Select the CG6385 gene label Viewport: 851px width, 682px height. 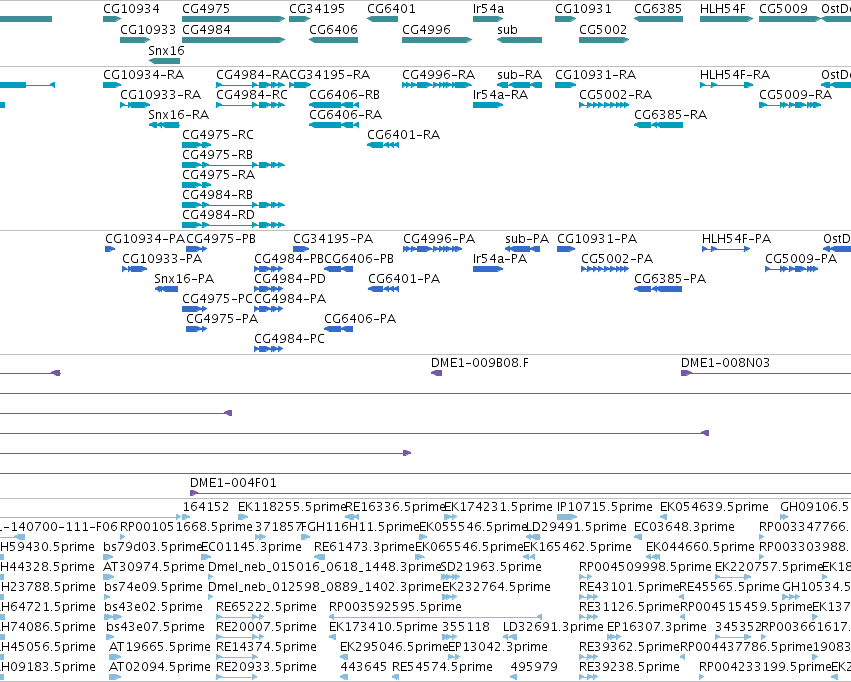click(658, 9)
